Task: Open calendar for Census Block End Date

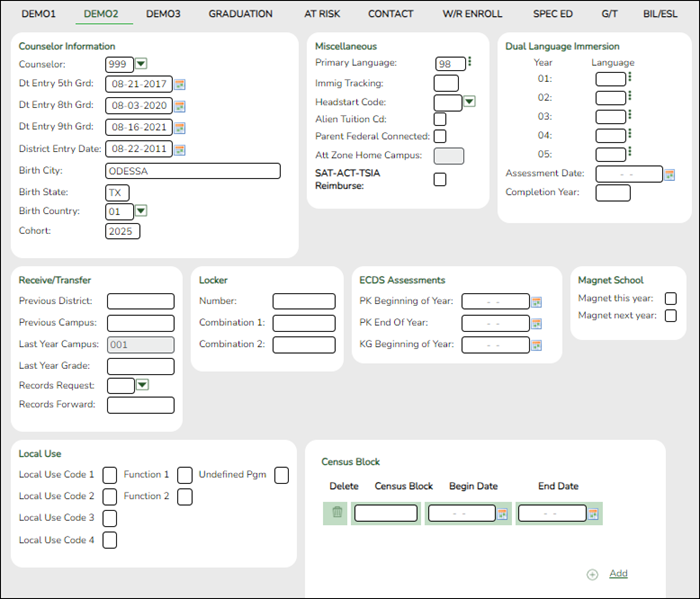Action: (x=593, y=514)
